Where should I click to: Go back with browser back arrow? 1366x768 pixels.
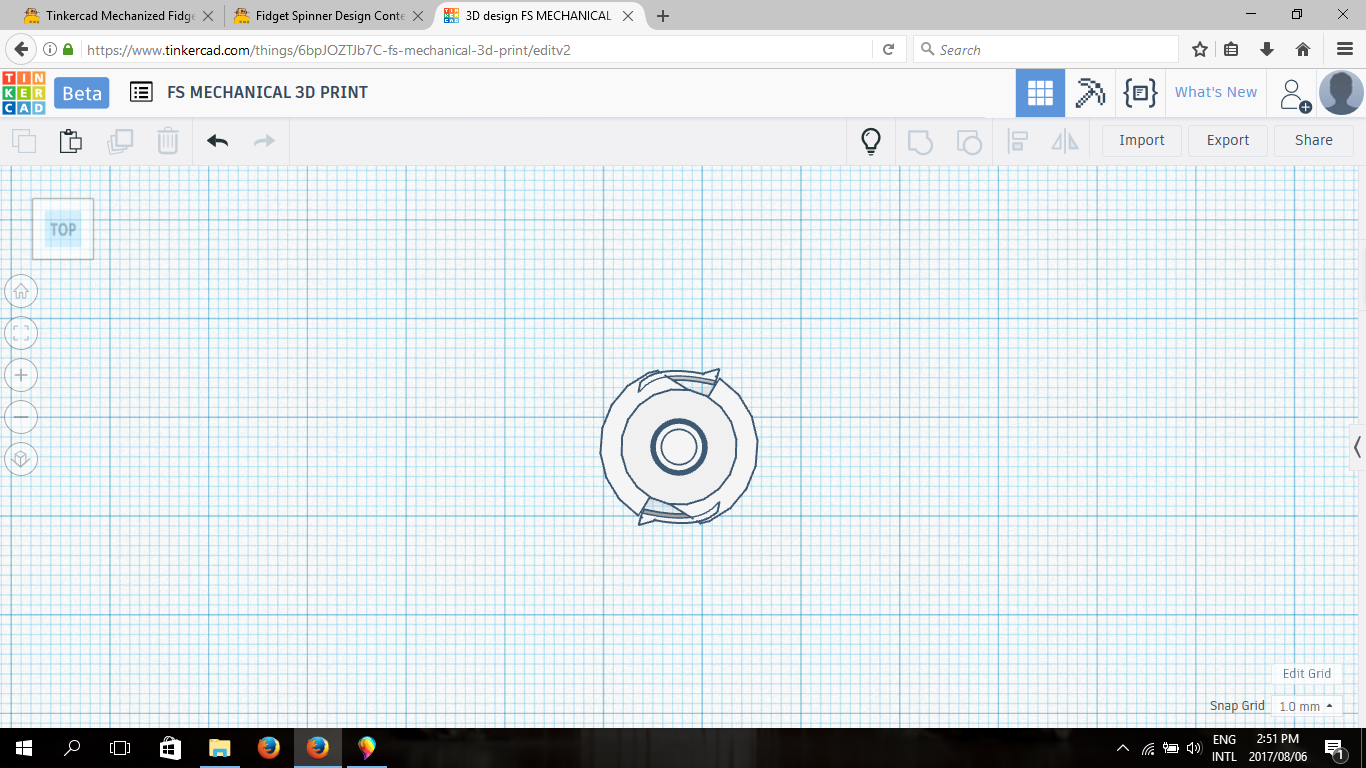click(x=20, y=49)
